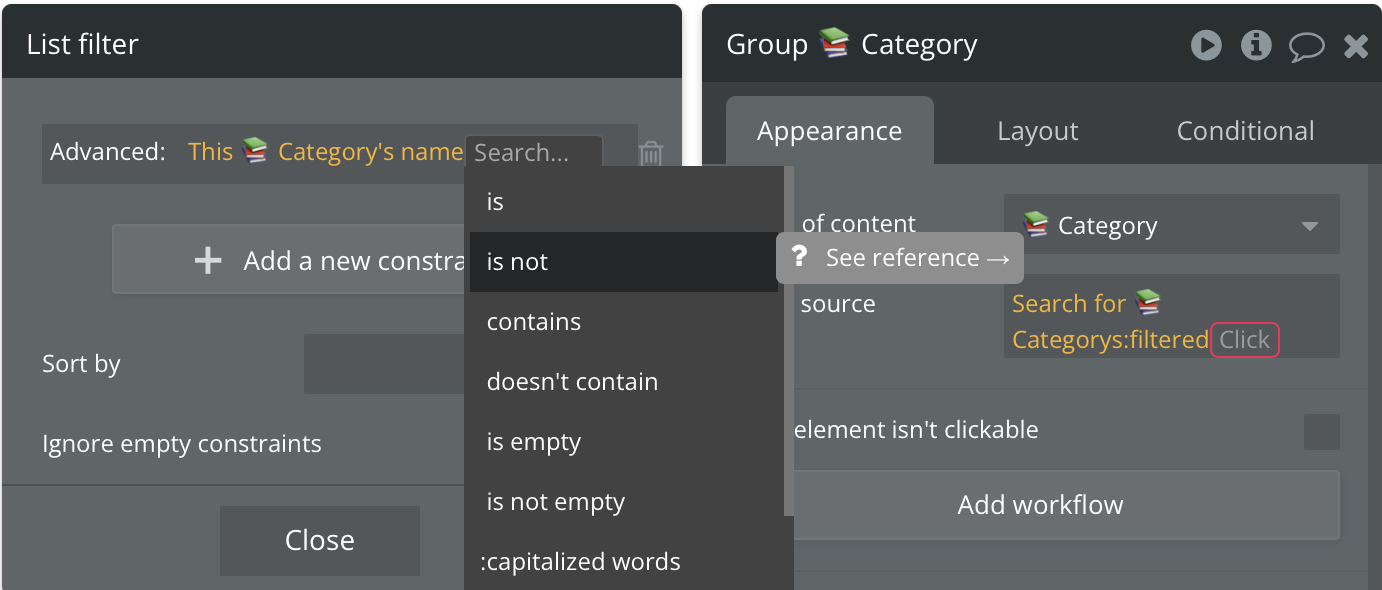The width and height of the screenshot is (1382, 590).
Task: Click the question mark reference icon
Action: pos(799,257)
